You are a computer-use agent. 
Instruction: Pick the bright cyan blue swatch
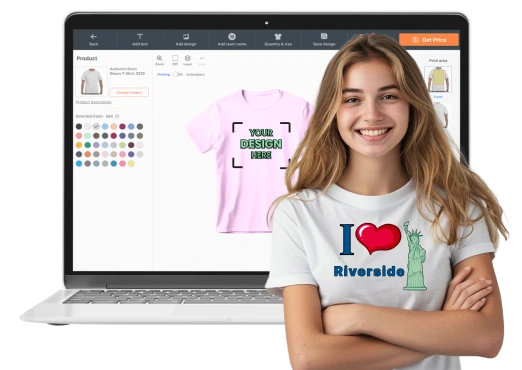point(79,164)
